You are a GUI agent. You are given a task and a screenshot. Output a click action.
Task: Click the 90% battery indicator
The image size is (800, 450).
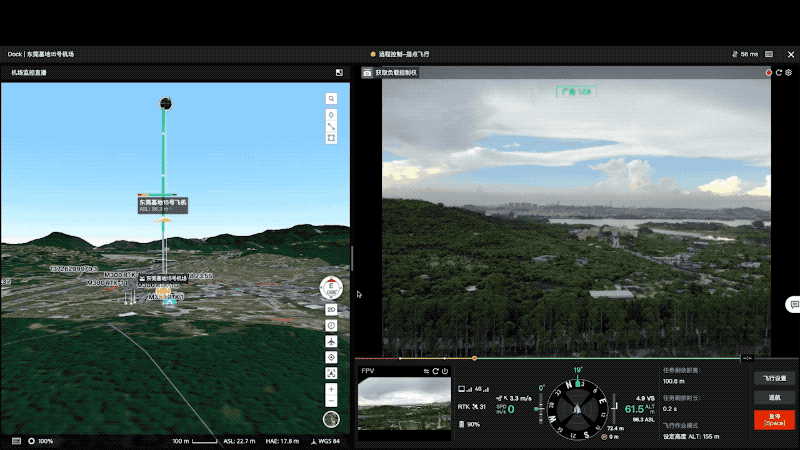(x=469, y=424)
